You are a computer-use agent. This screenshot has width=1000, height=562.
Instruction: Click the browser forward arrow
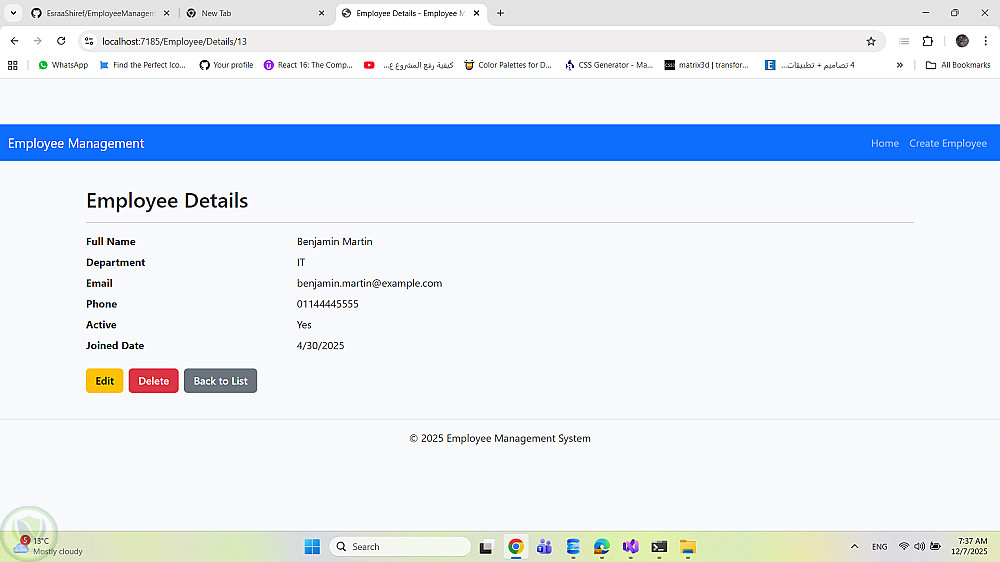point(38,41)
